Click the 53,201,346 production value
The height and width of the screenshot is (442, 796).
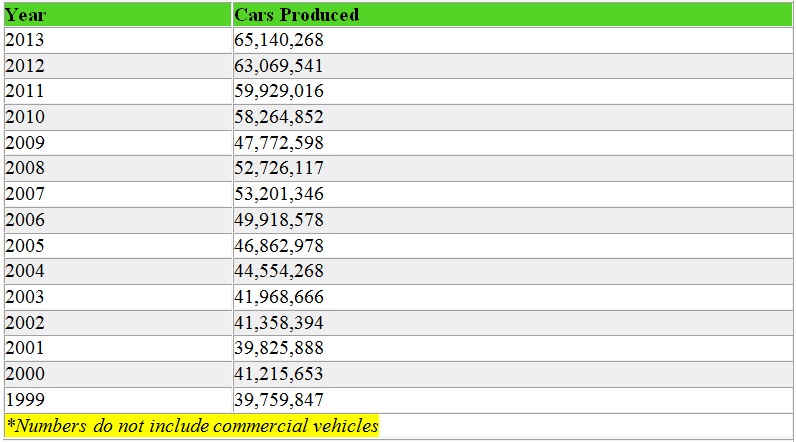279,194
